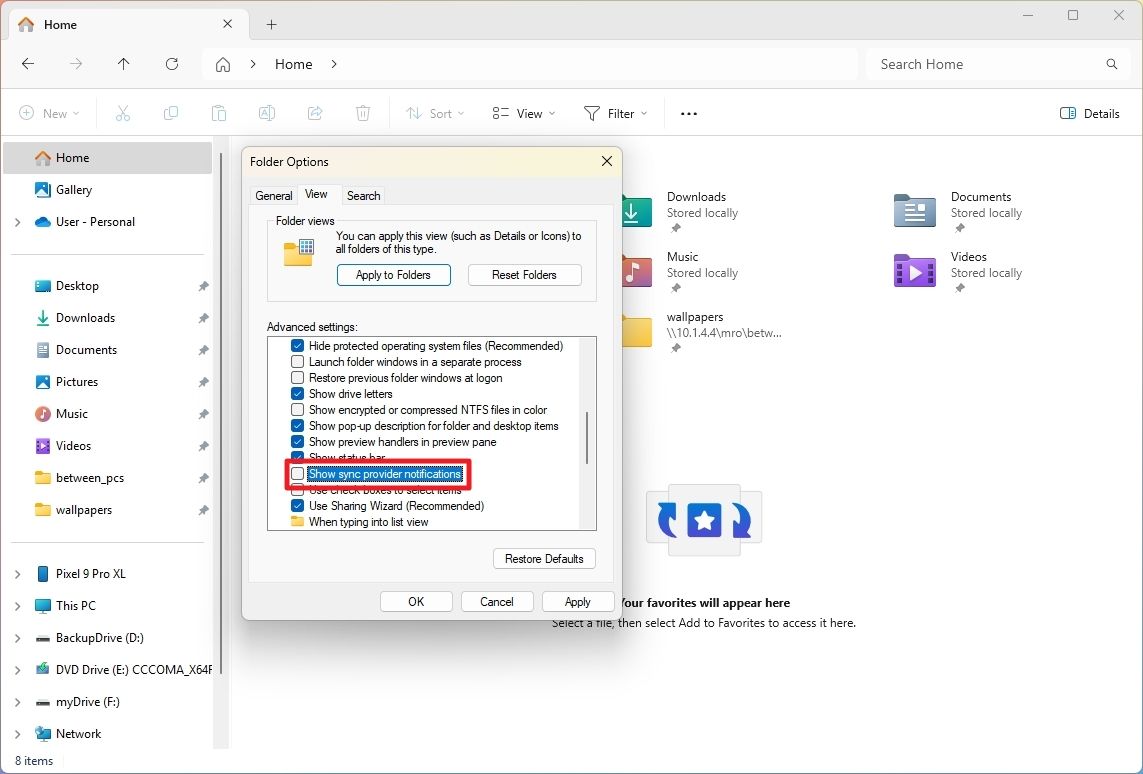Open the Sort dropdown menu

tap(434, 113)
